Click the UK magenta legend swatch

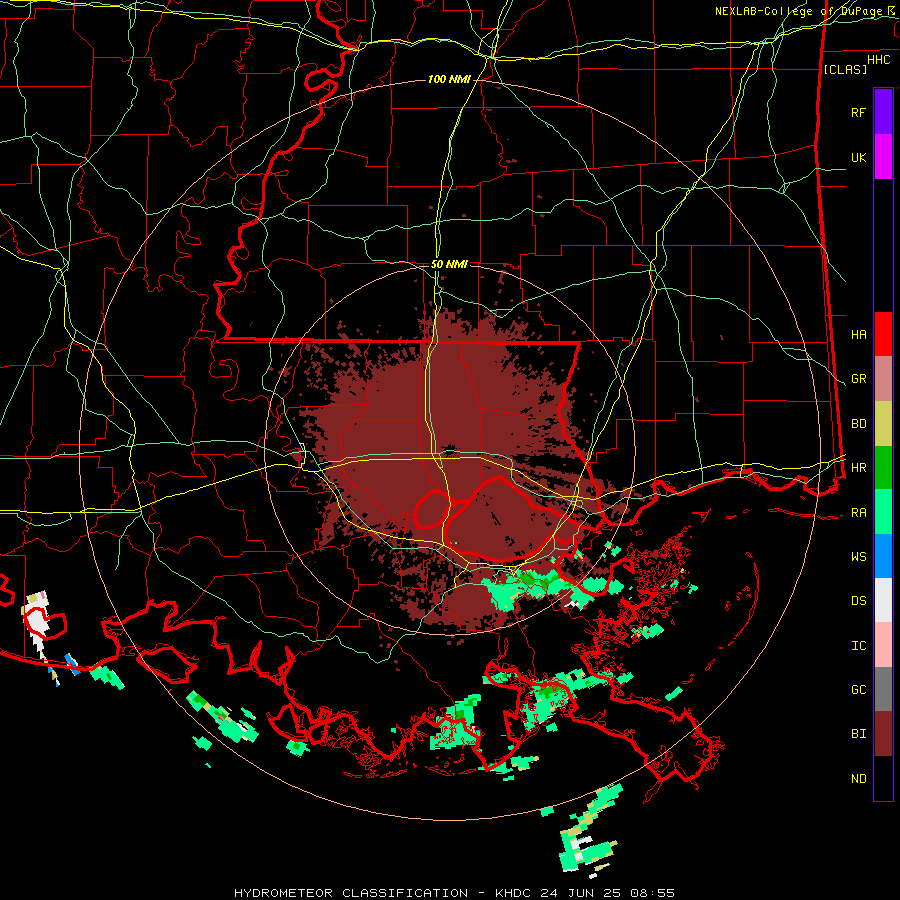coord(883,157)
